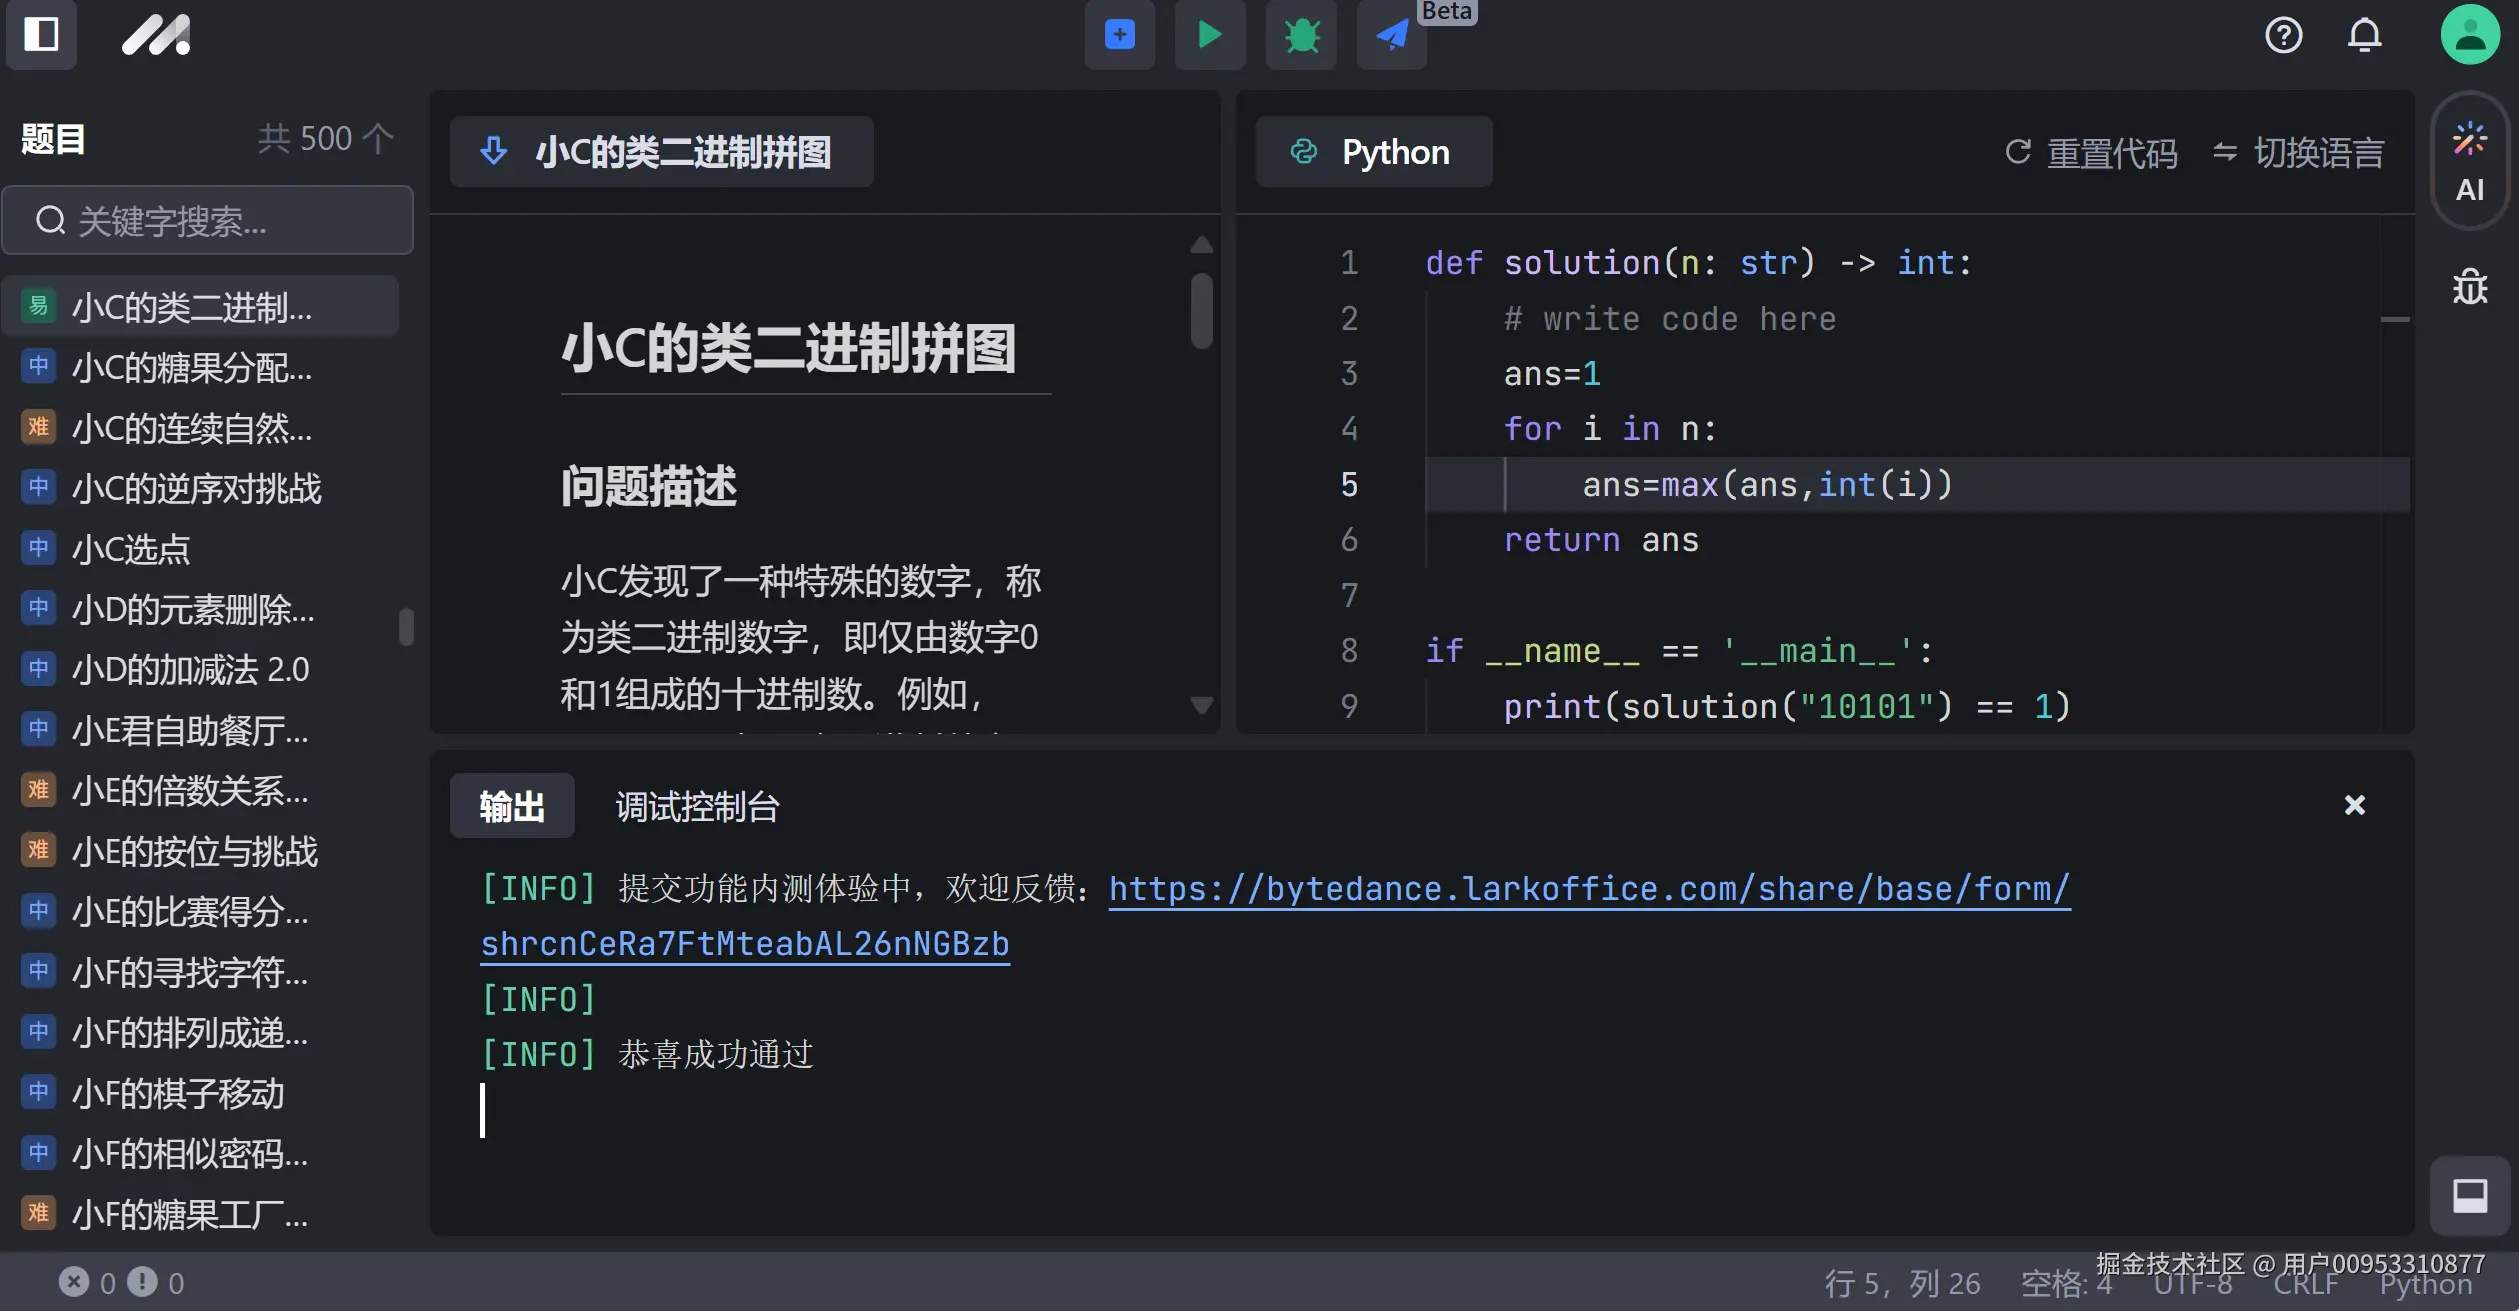2519x1311 pixels.
Task: Click the 'ans=1' code line
Action: tap(1552, 374)
